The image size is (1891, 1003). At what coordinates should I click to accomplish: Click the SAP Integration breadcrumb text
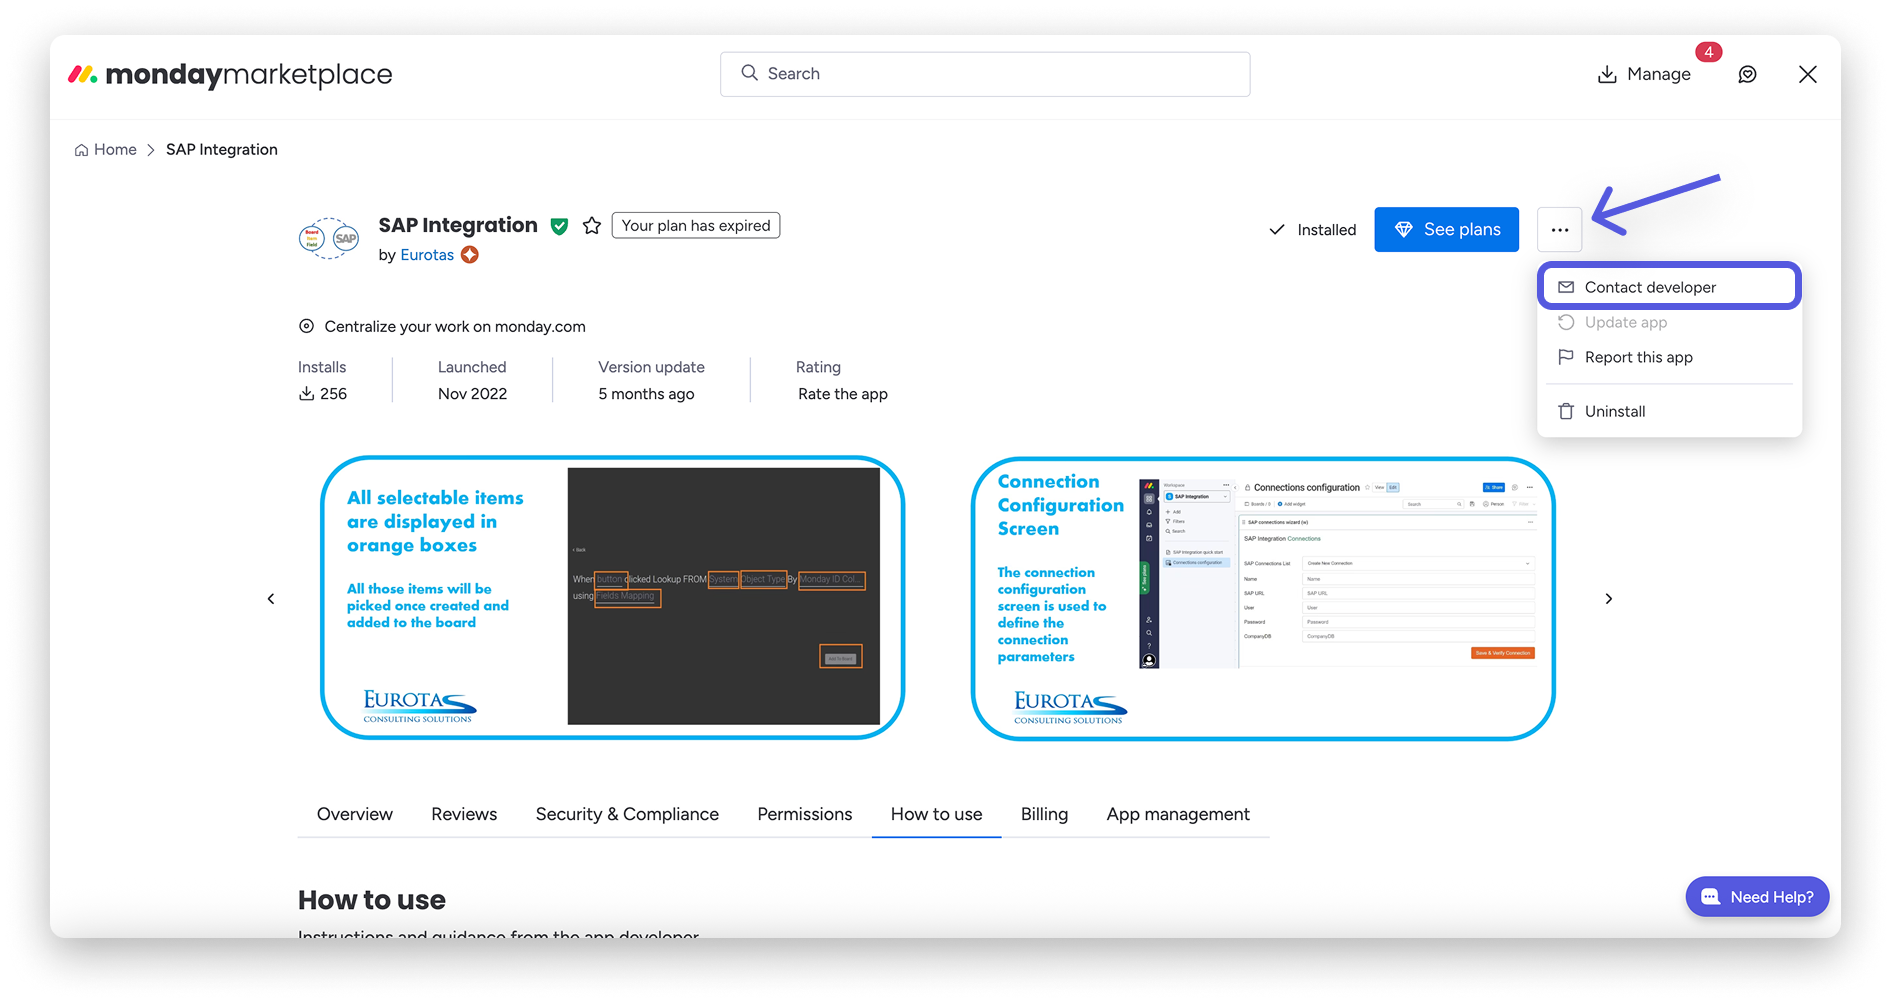[222, 150]
